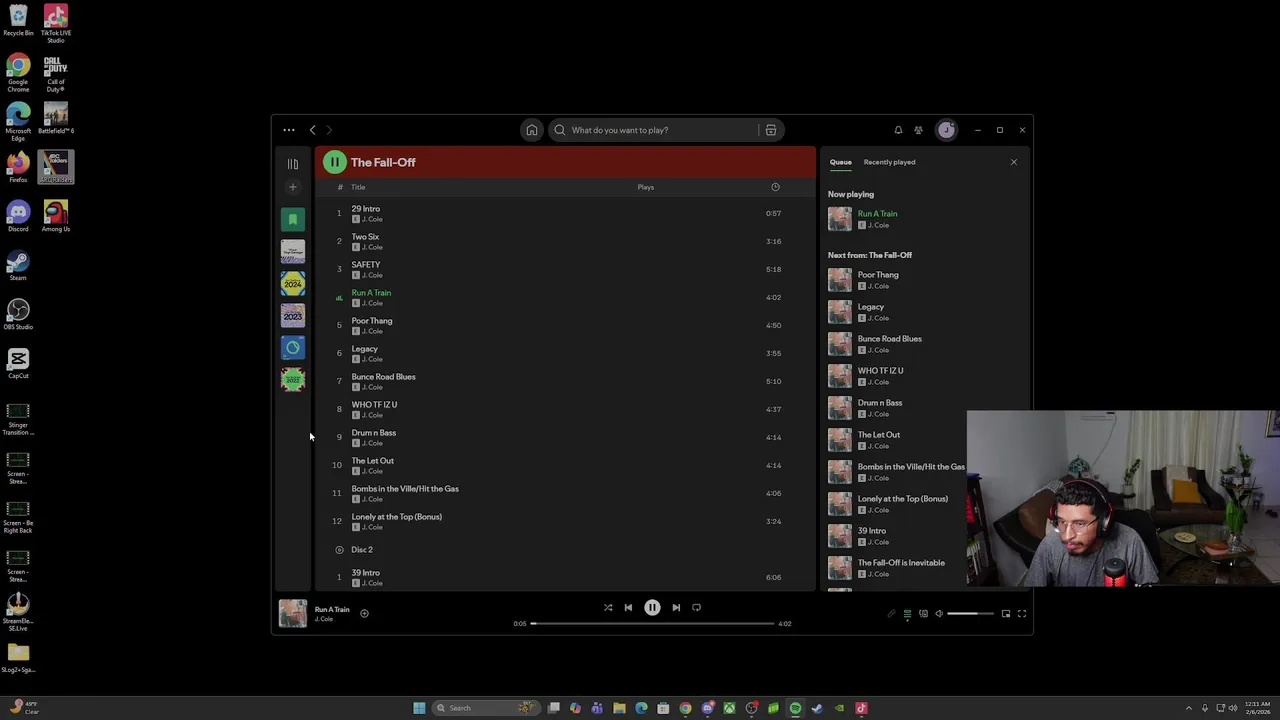Click the green pause button beside The Fall-Off
This screenshot has height=720, width=1280.
coord(334,162)
